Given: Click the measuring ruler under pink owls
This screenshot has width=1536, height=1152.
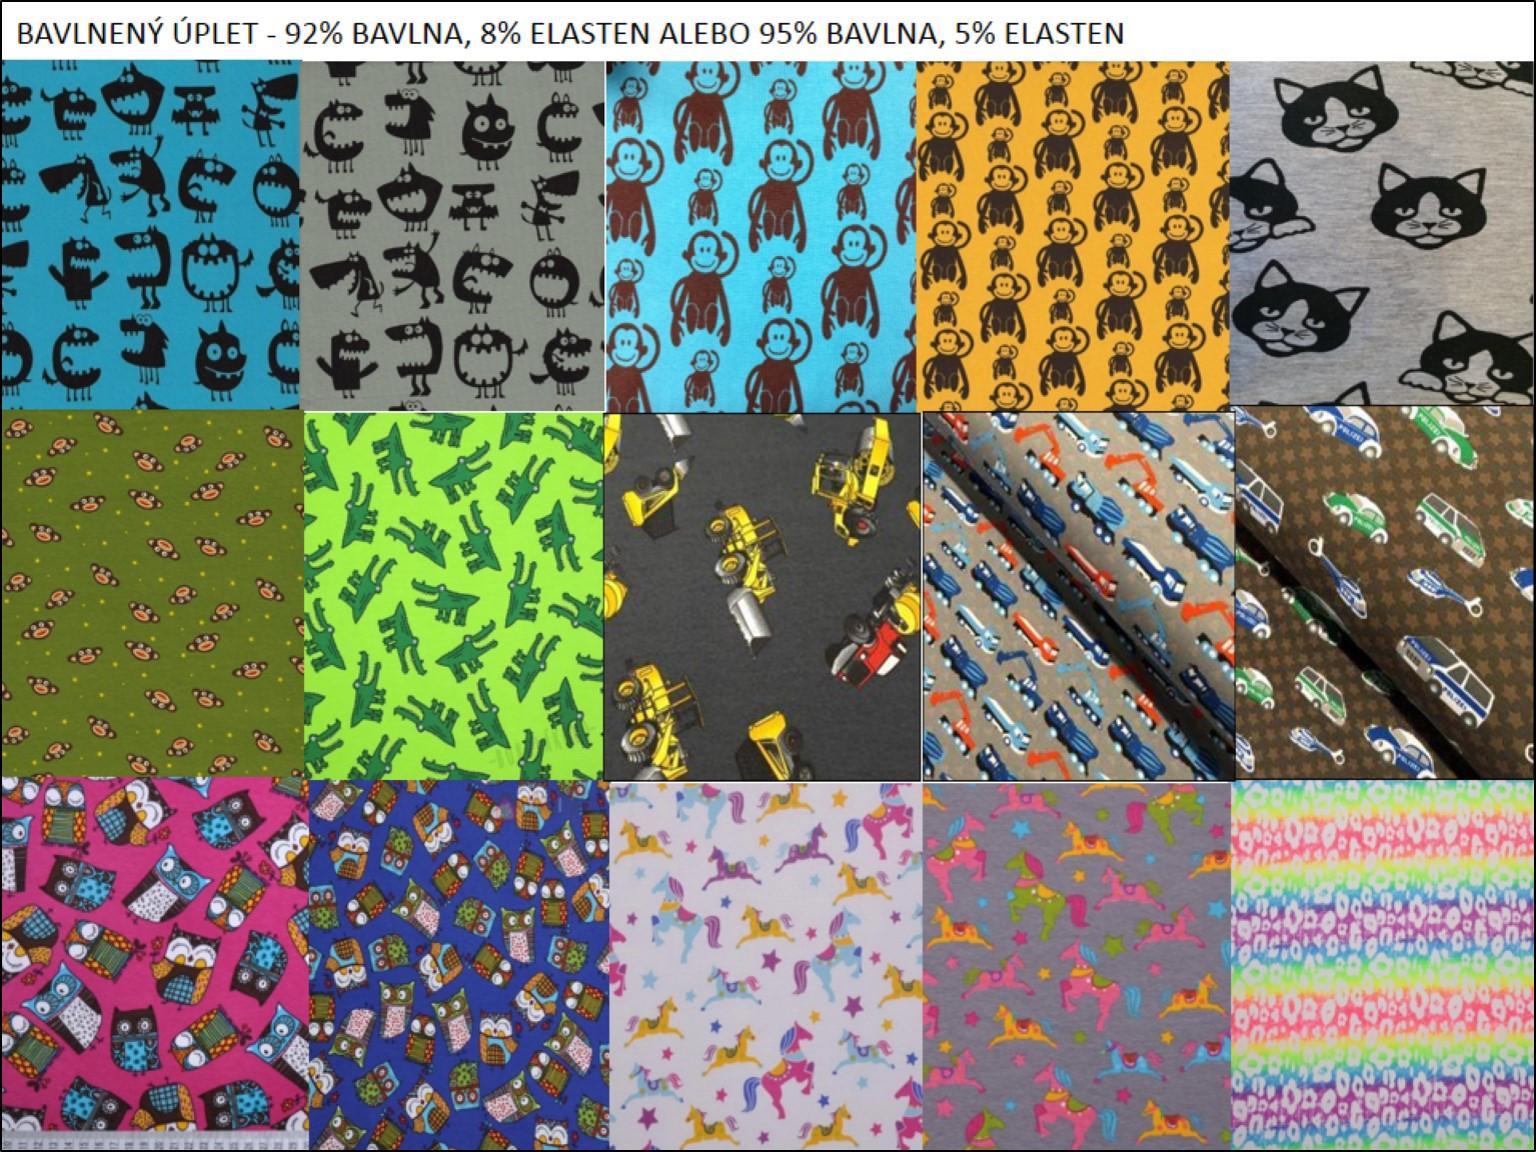Looking at the screenshot, I should click(150, 1140).
